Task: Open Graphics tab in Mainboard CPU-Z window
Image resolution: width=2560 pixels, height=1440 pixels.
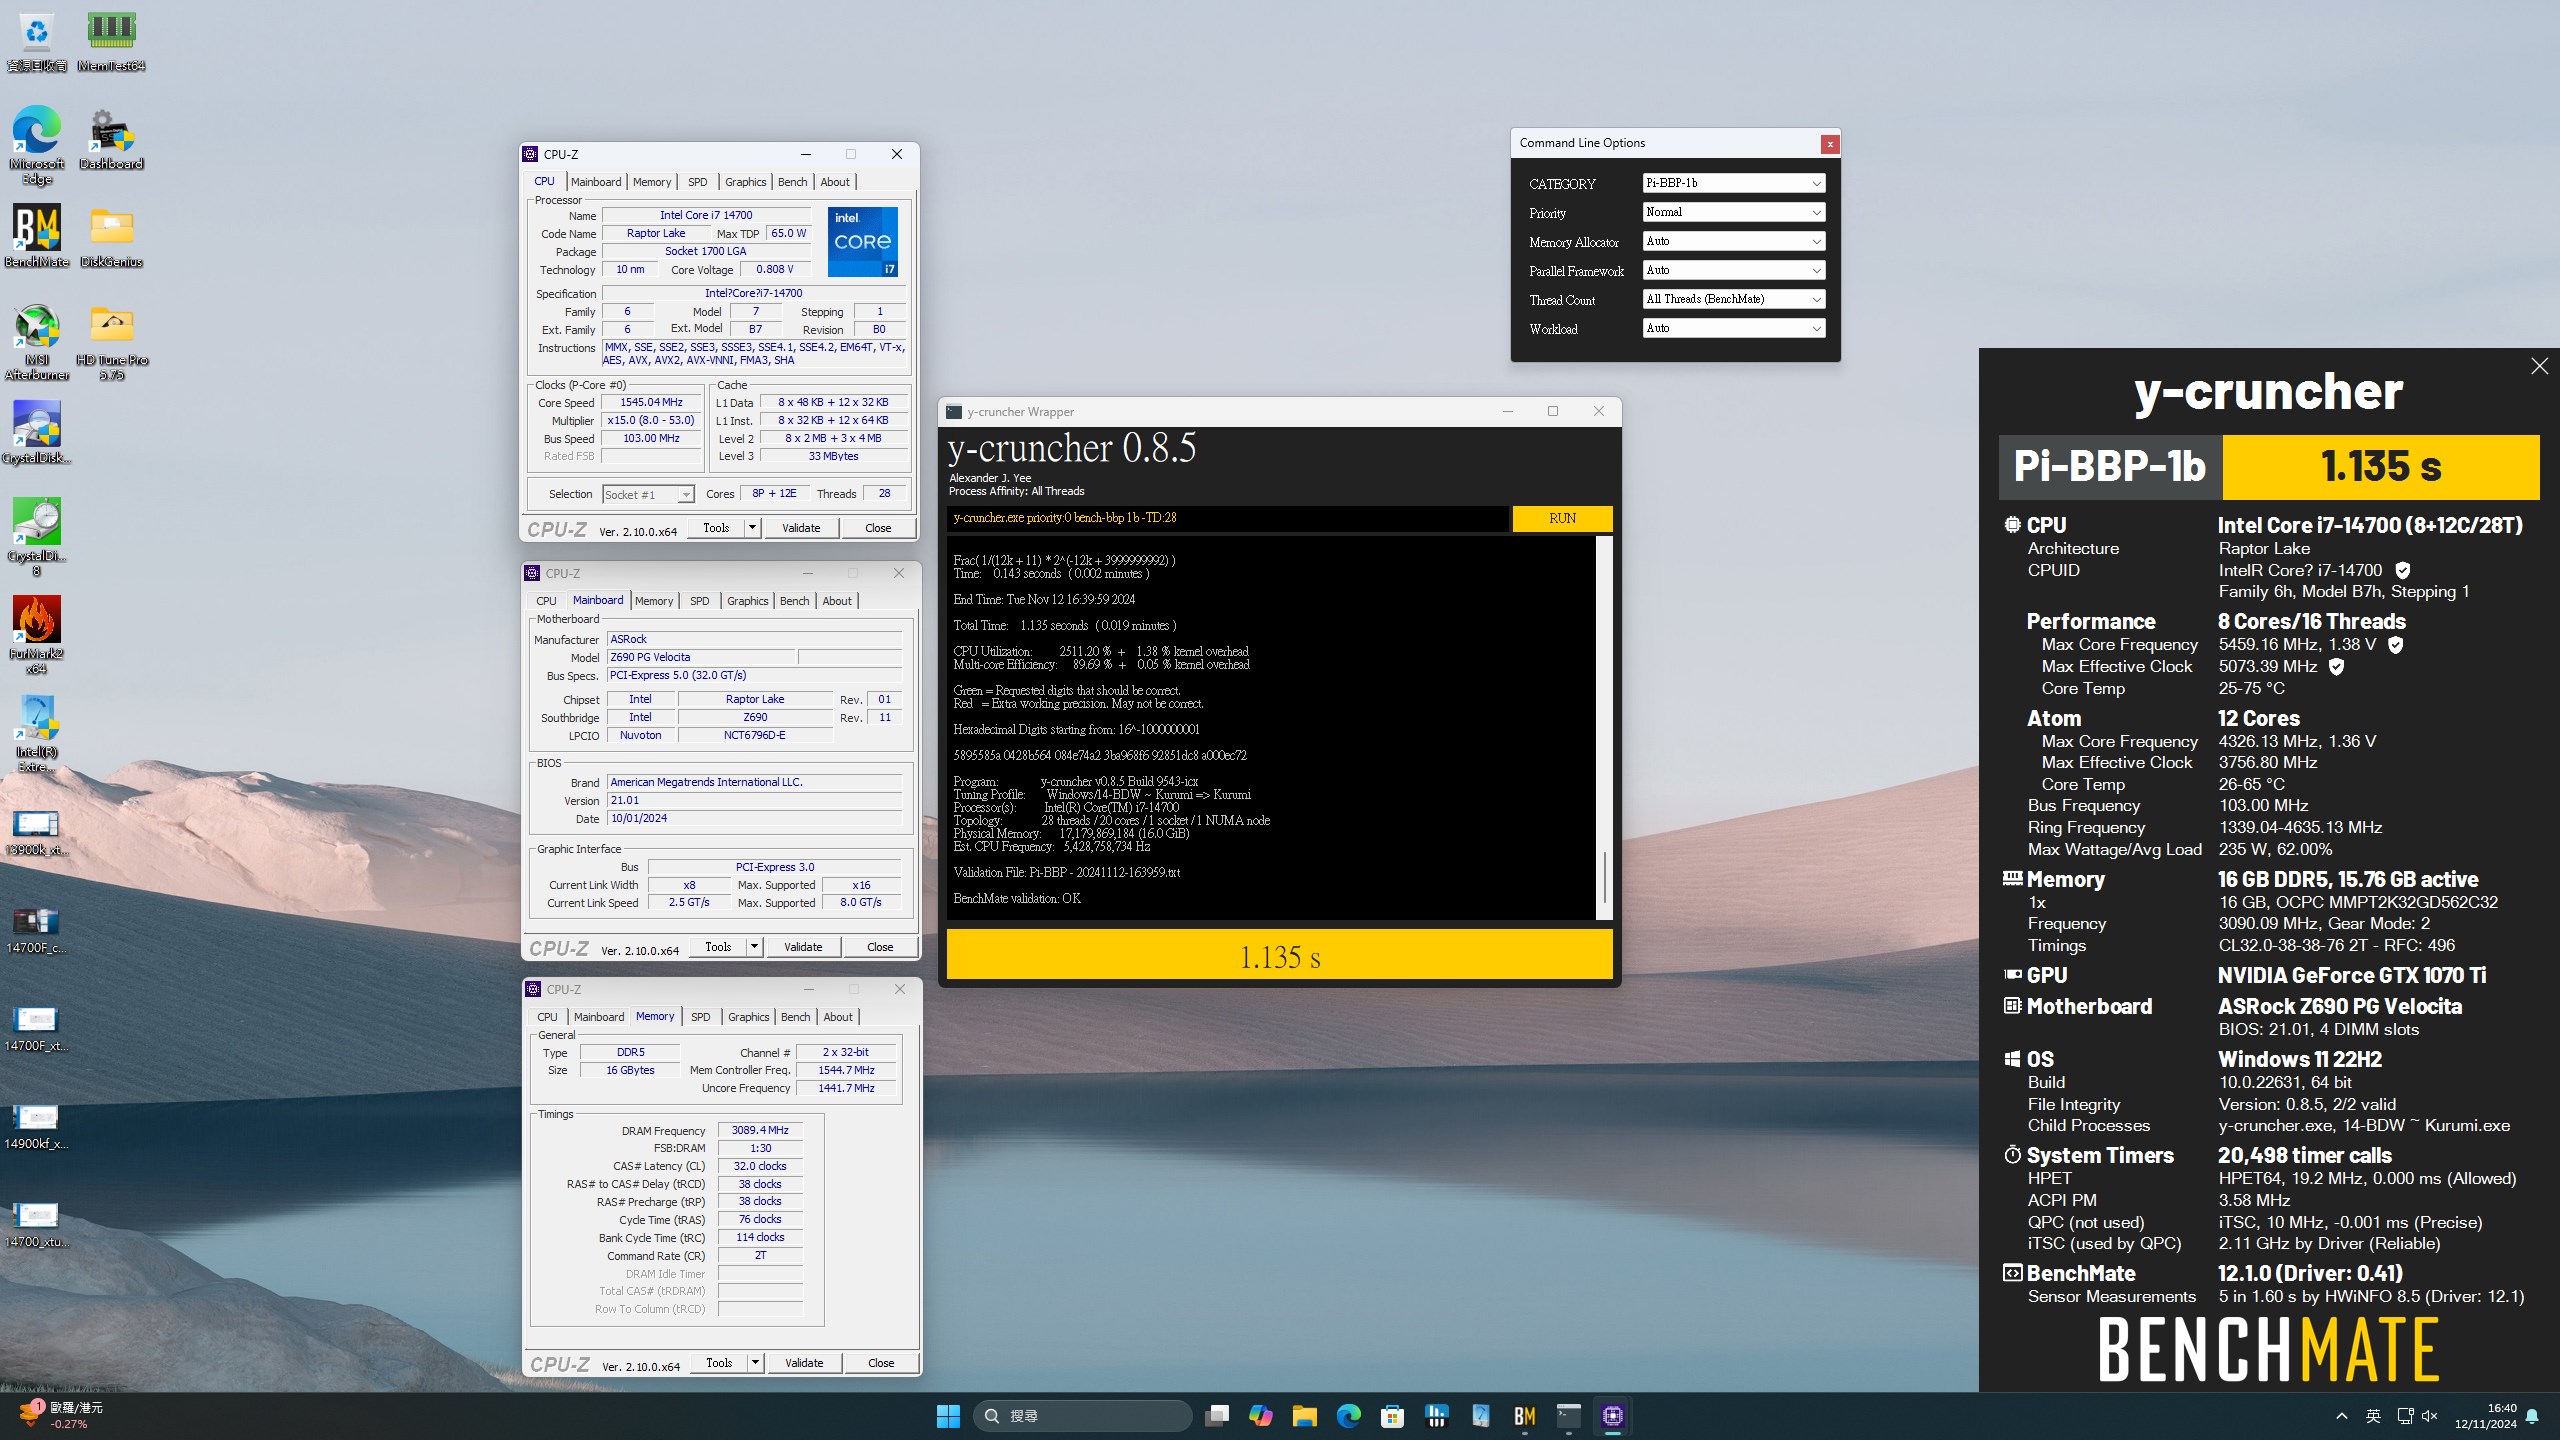Action: pos(748,601)
